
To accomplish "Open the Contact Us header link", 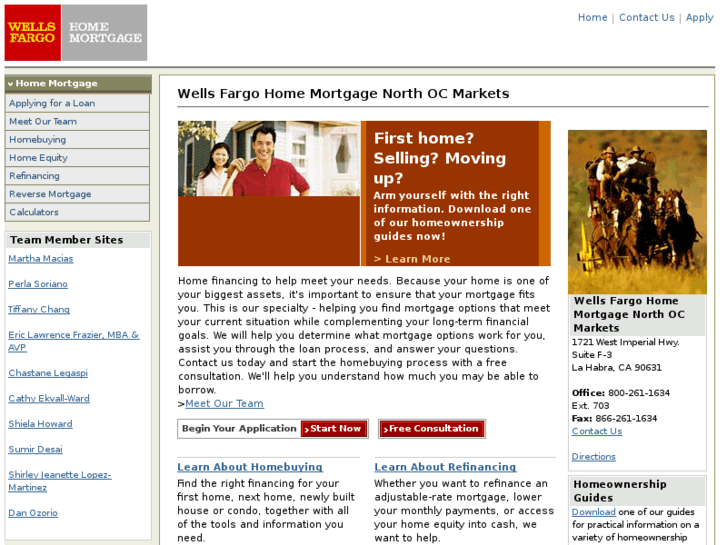I will point(646,18).
